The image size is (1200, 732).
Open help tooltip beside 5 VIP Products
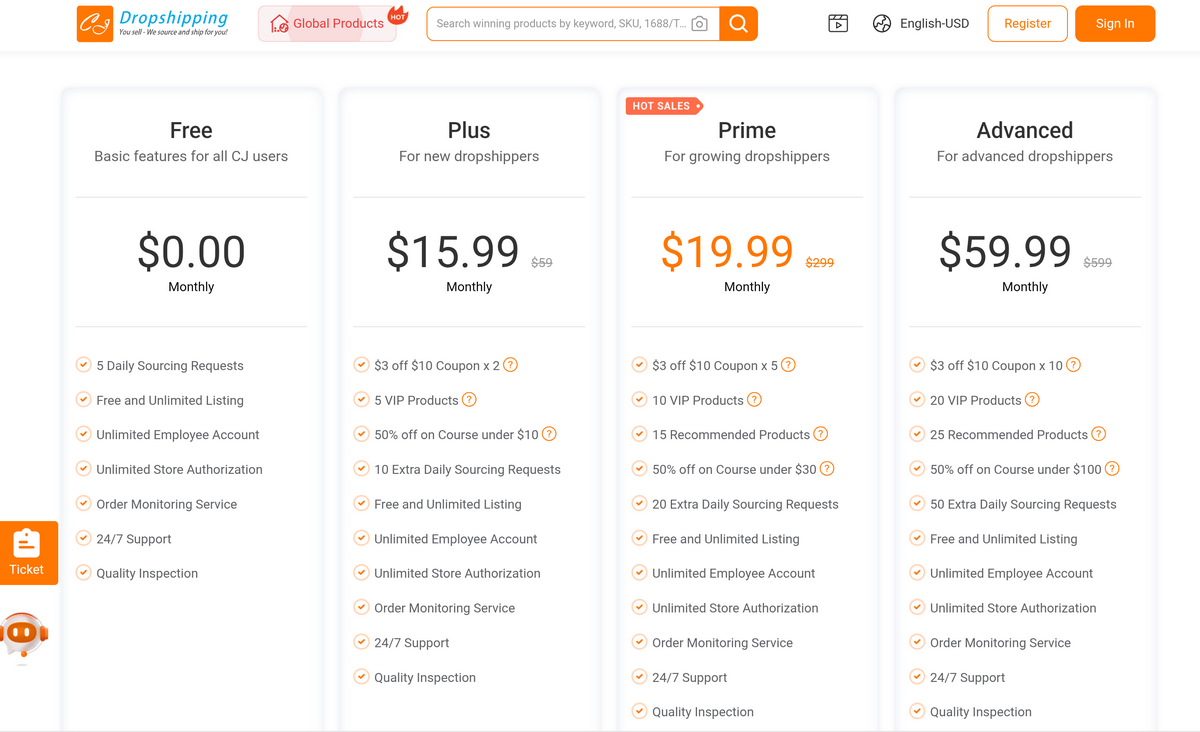tap(469, 399)
